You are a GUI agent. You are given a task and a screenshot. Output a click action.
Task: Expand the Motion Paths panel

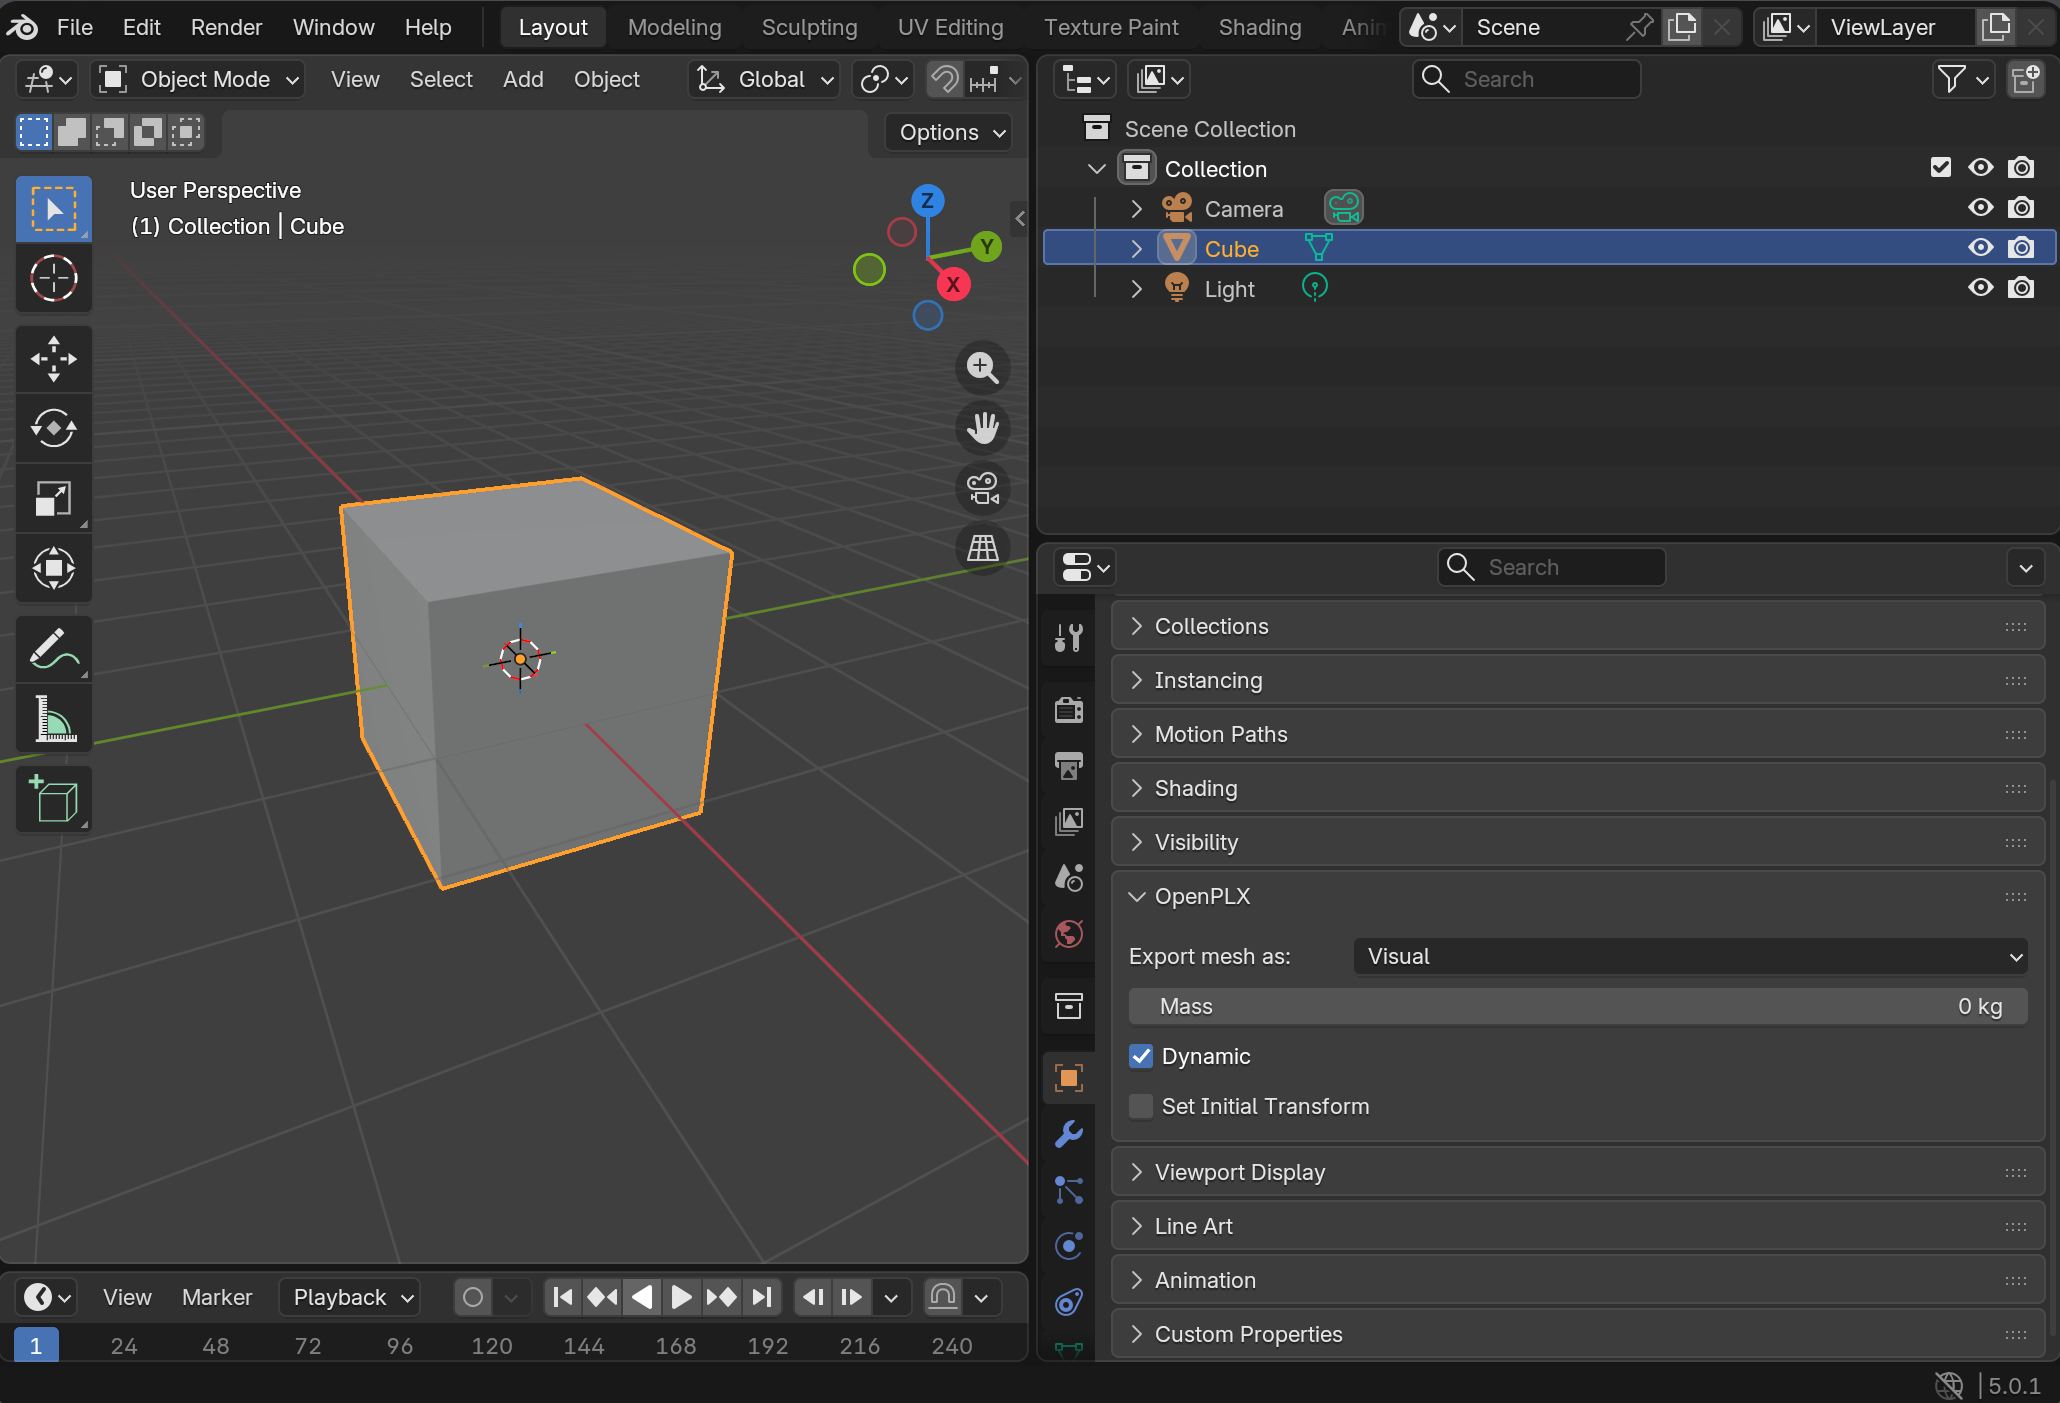(1578, 734)
